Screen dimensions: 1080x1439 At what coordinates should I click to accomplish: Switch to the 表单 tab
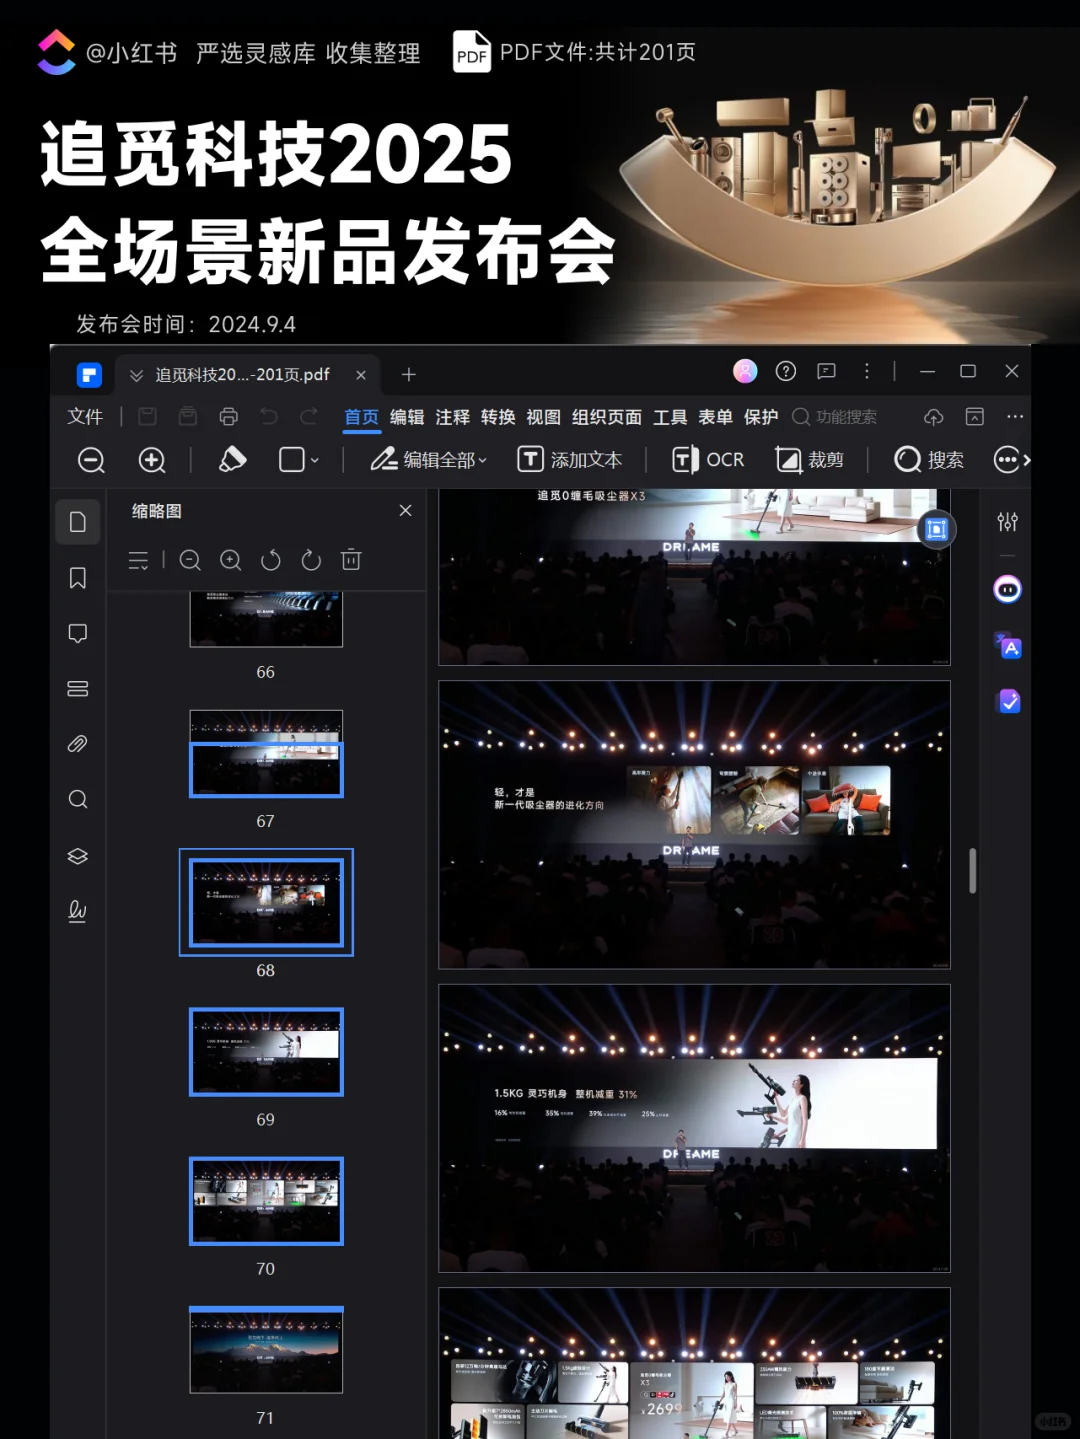tap(715, 417)
